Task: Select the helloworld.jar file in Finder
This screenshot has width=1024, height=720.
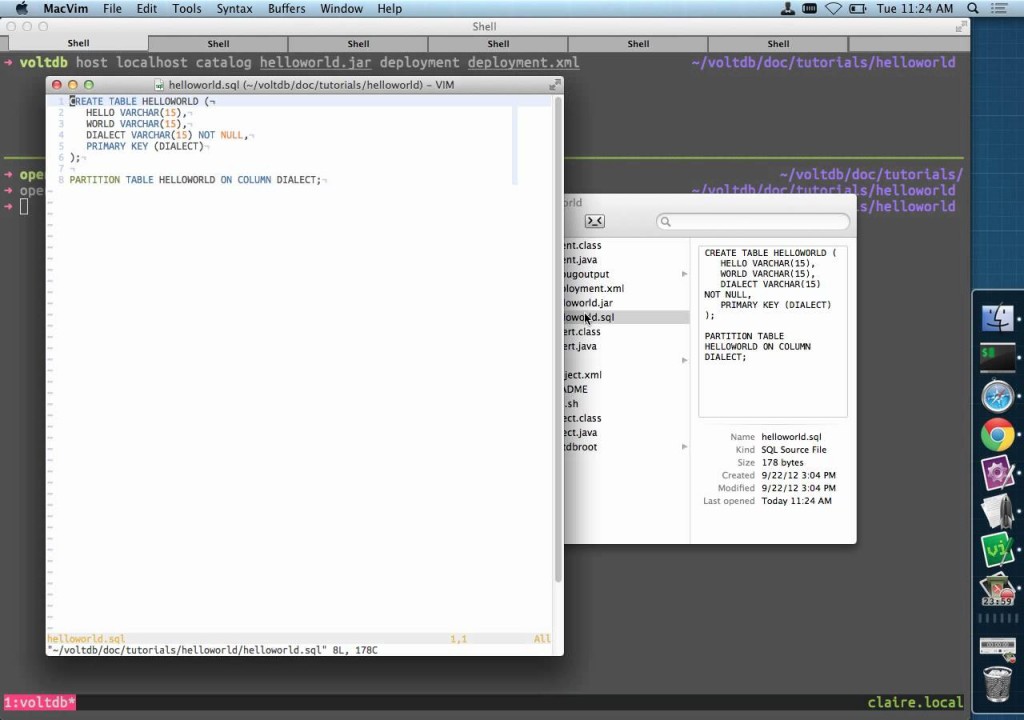Action: pyautogui.click(x=590, y=303)
